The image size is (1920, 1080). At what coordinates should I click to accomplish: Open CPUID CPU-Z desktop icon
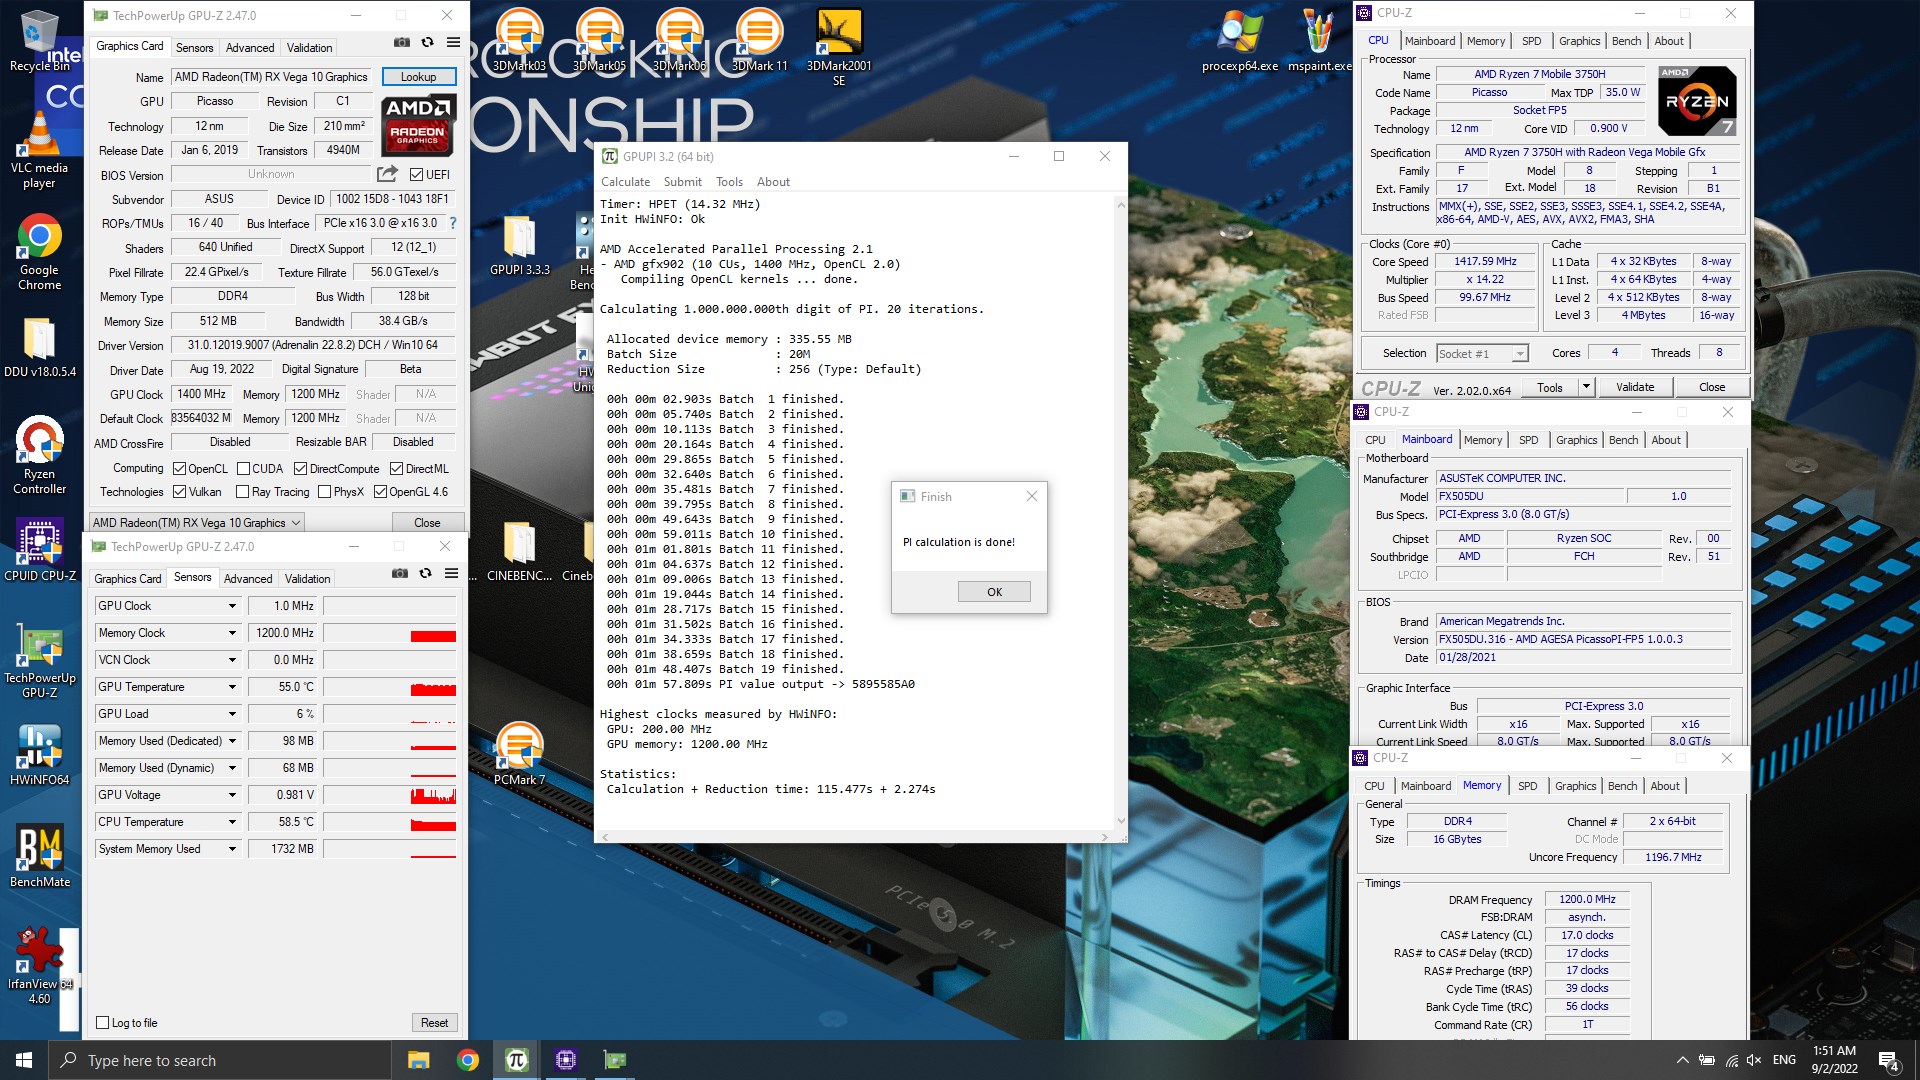(x=40, y=550)
